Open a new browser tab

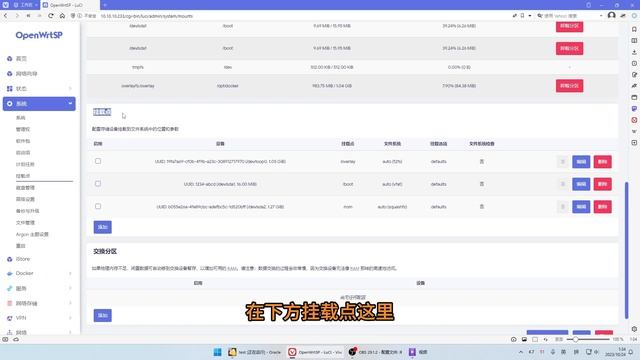click(x=105, y=5)
